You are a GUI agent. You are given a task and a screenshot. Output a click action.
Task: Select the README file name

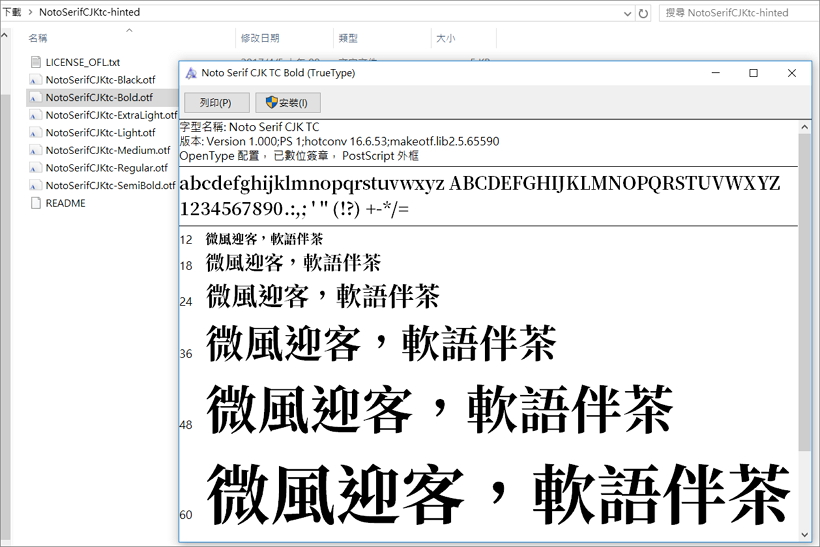tap(65, 203)
